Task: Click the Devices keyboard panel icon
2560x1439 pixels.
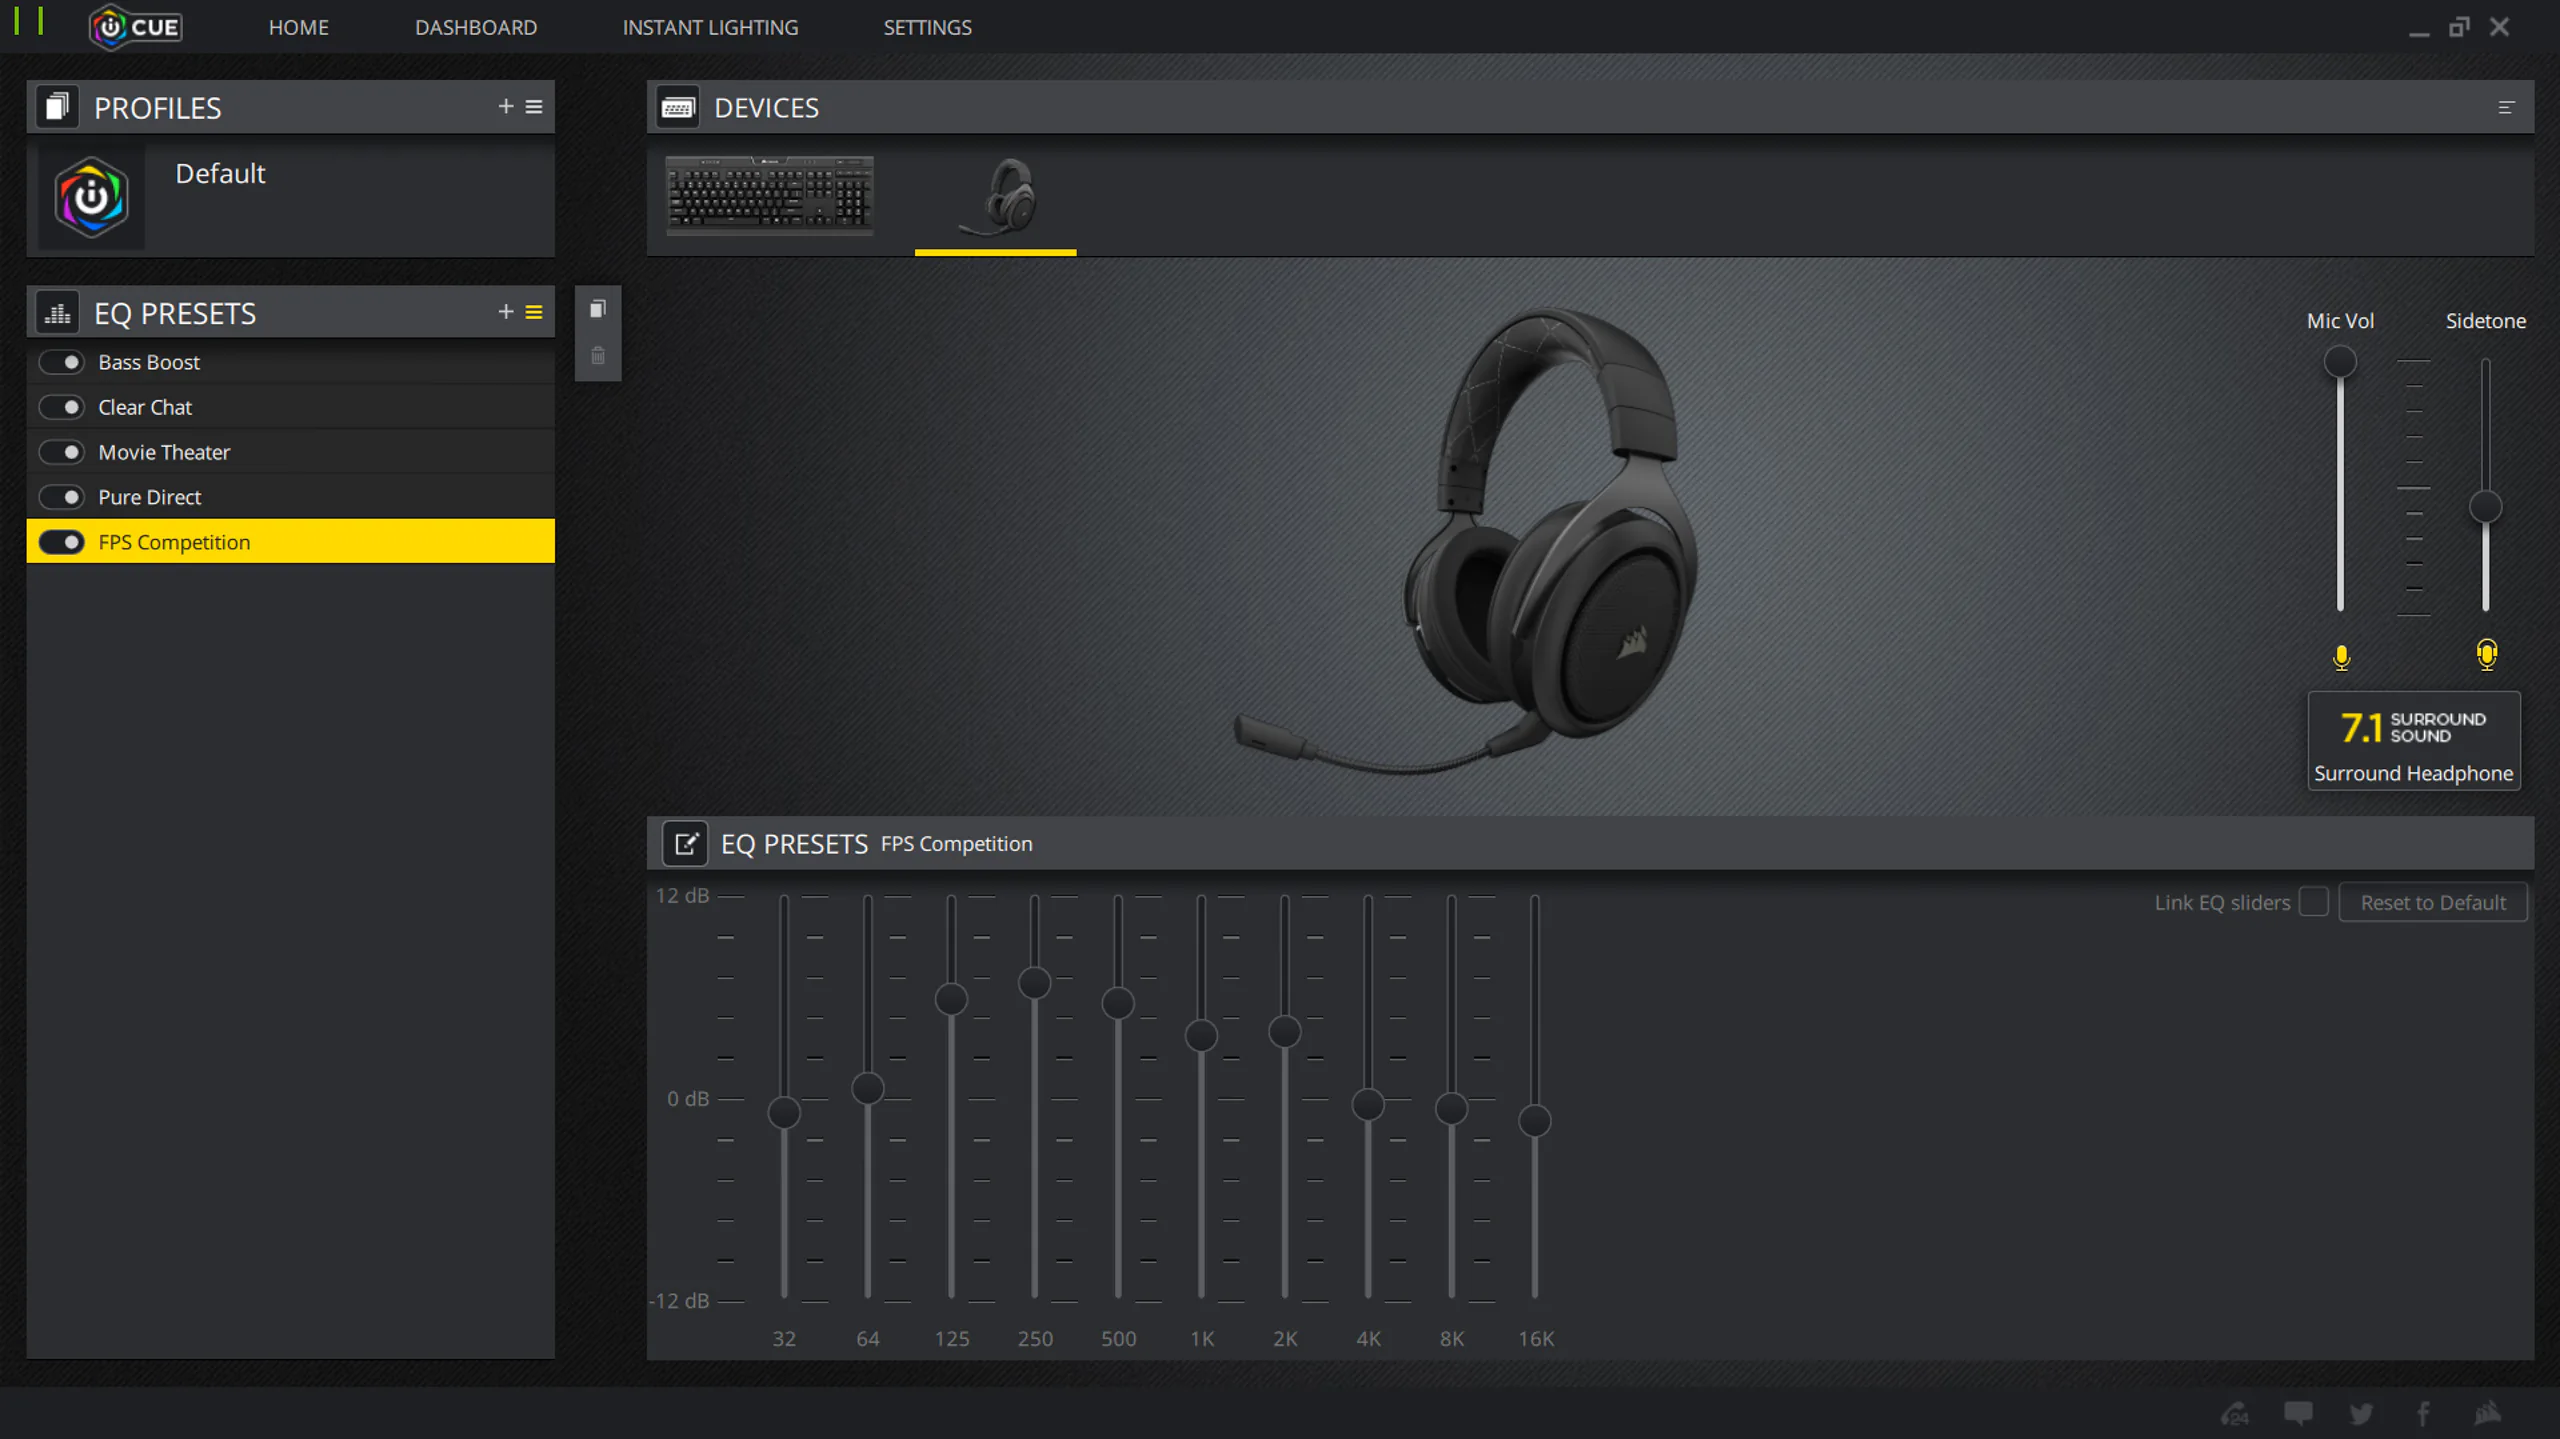Action: (677, 107)
